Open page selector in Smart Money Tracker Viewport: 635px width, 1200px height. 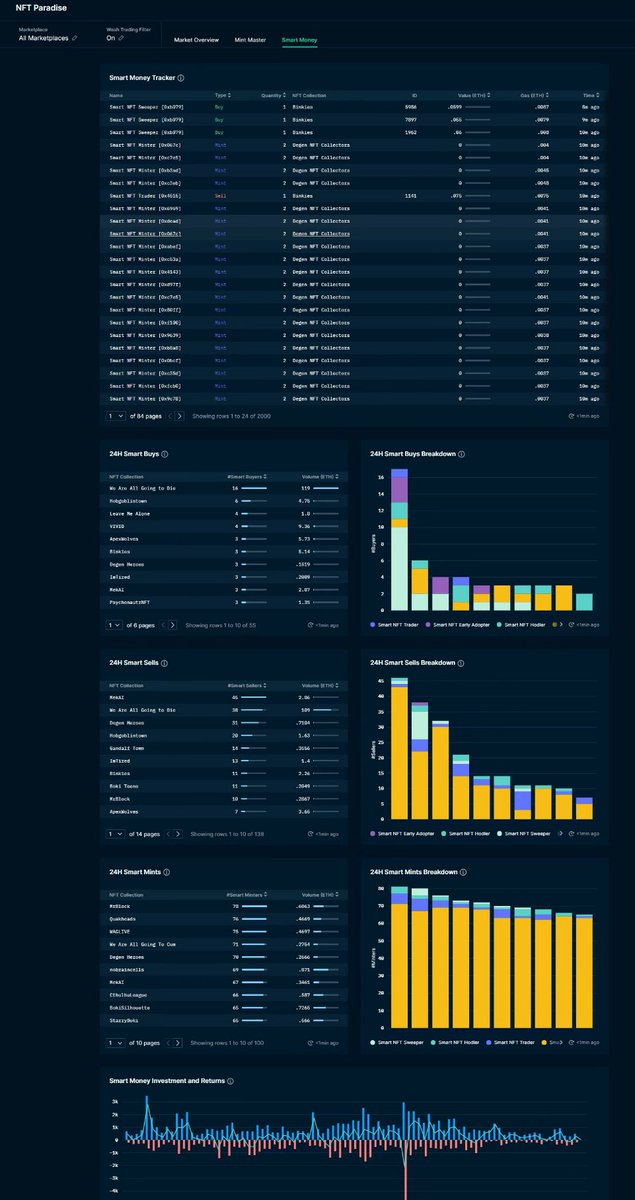tap(117, 415)
